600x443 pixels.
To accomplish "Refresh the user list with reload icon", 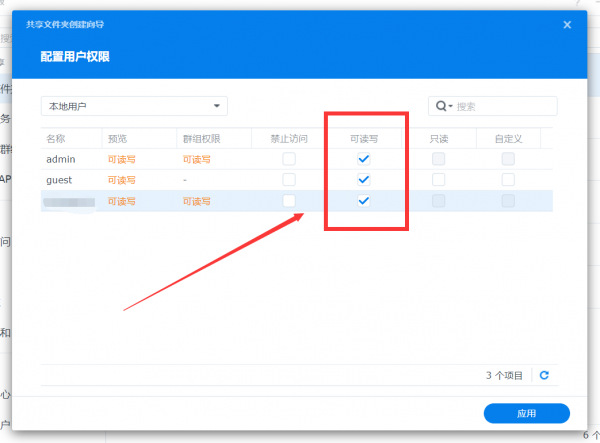I will [x=544, y=375].
